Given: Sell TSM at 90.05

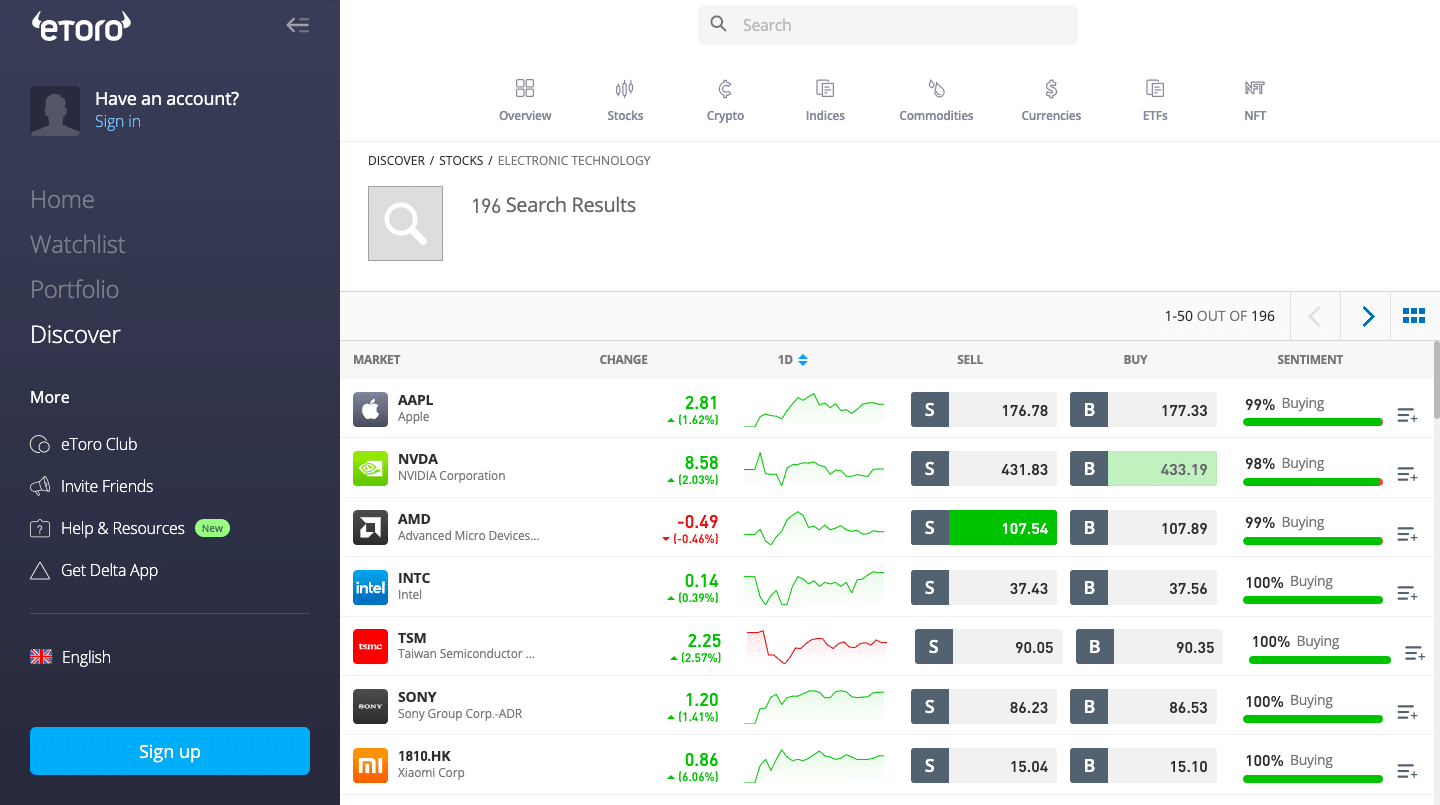Looking at the screenshot, I should coord(989,647).
